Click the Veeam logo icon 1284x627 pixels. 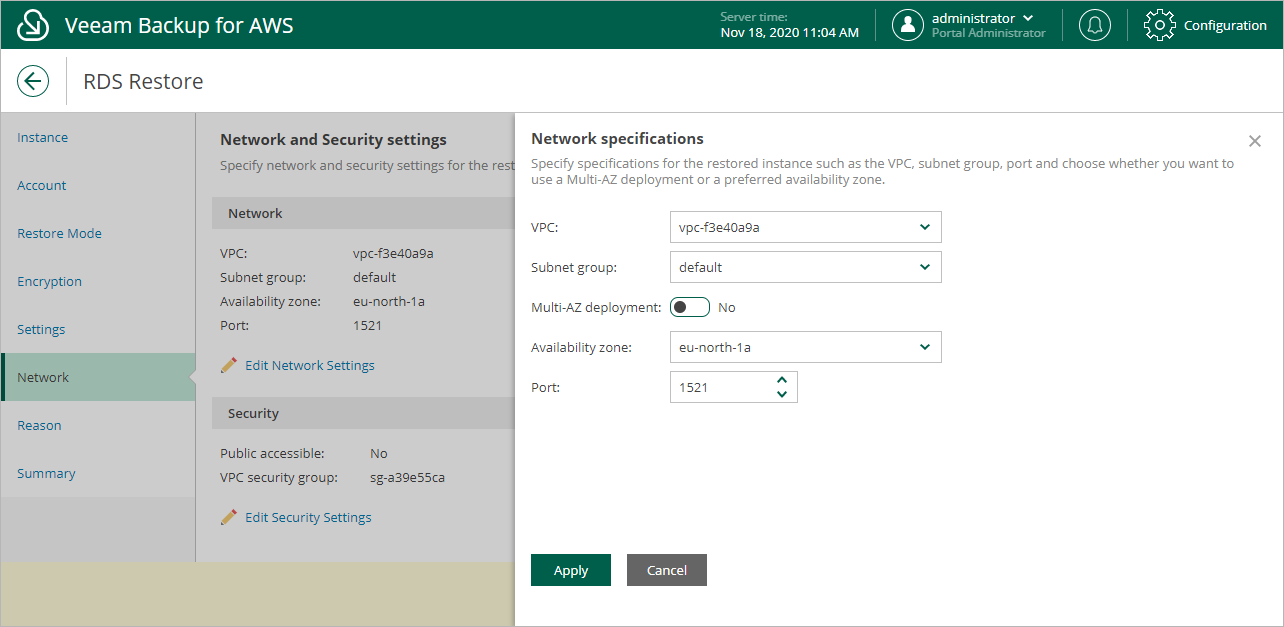pos(33,25)
